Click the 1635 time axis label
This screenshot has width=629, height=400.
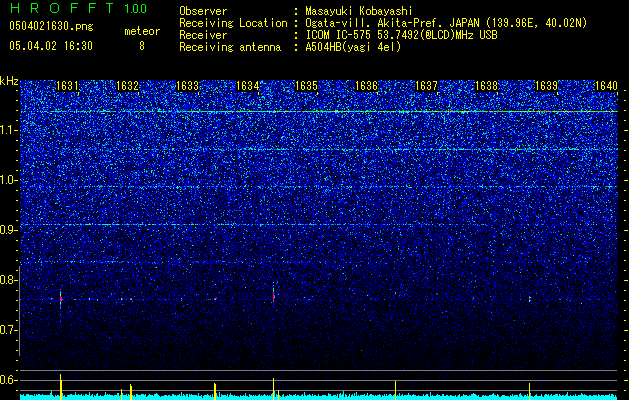(306, 86)
